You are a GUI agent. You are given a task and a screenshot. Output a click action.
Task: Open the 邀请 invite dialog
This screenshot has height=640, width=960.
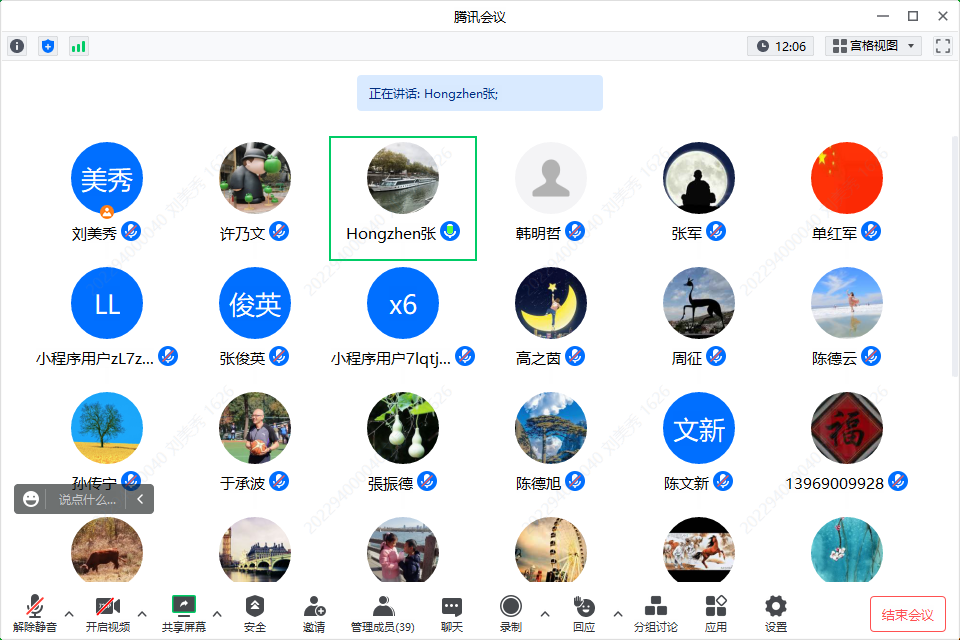(x=314, y=613)
